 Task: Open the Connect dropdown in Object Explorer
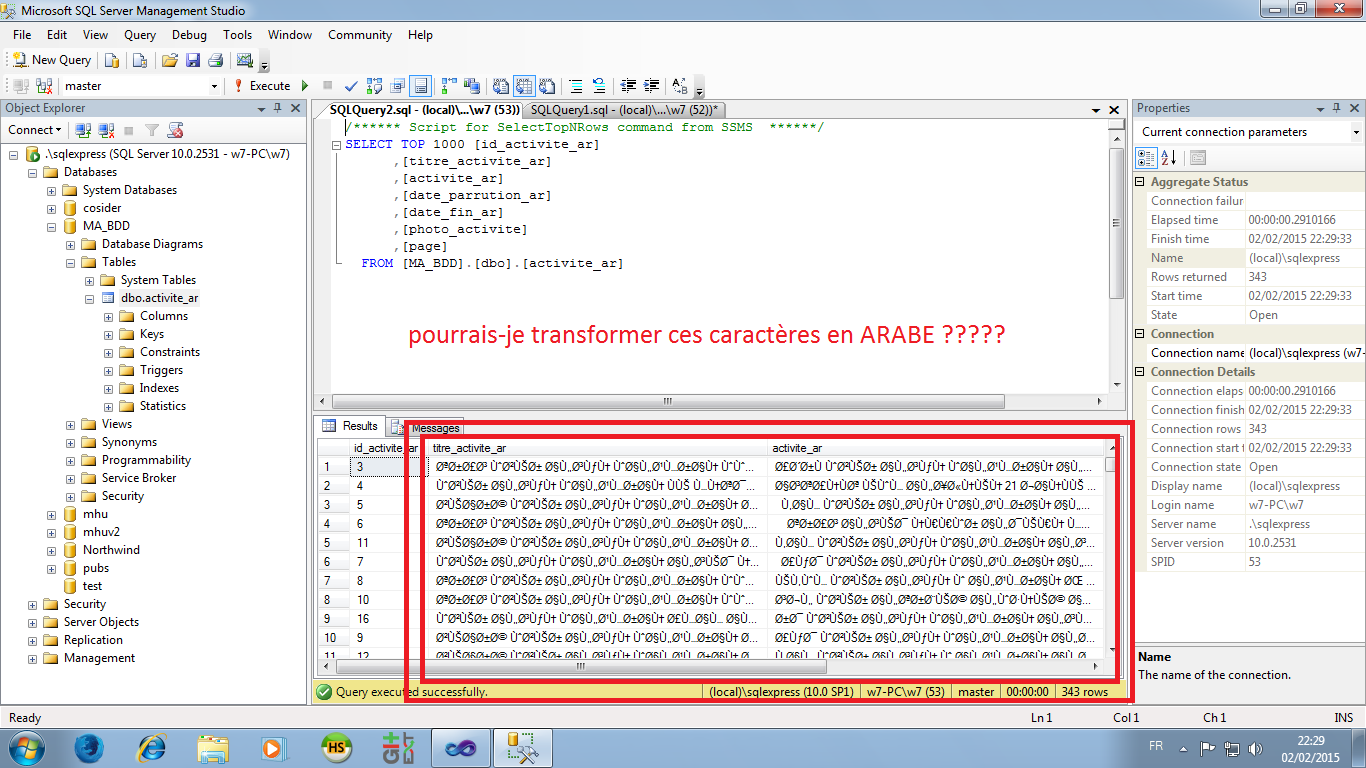pos(35,130)
